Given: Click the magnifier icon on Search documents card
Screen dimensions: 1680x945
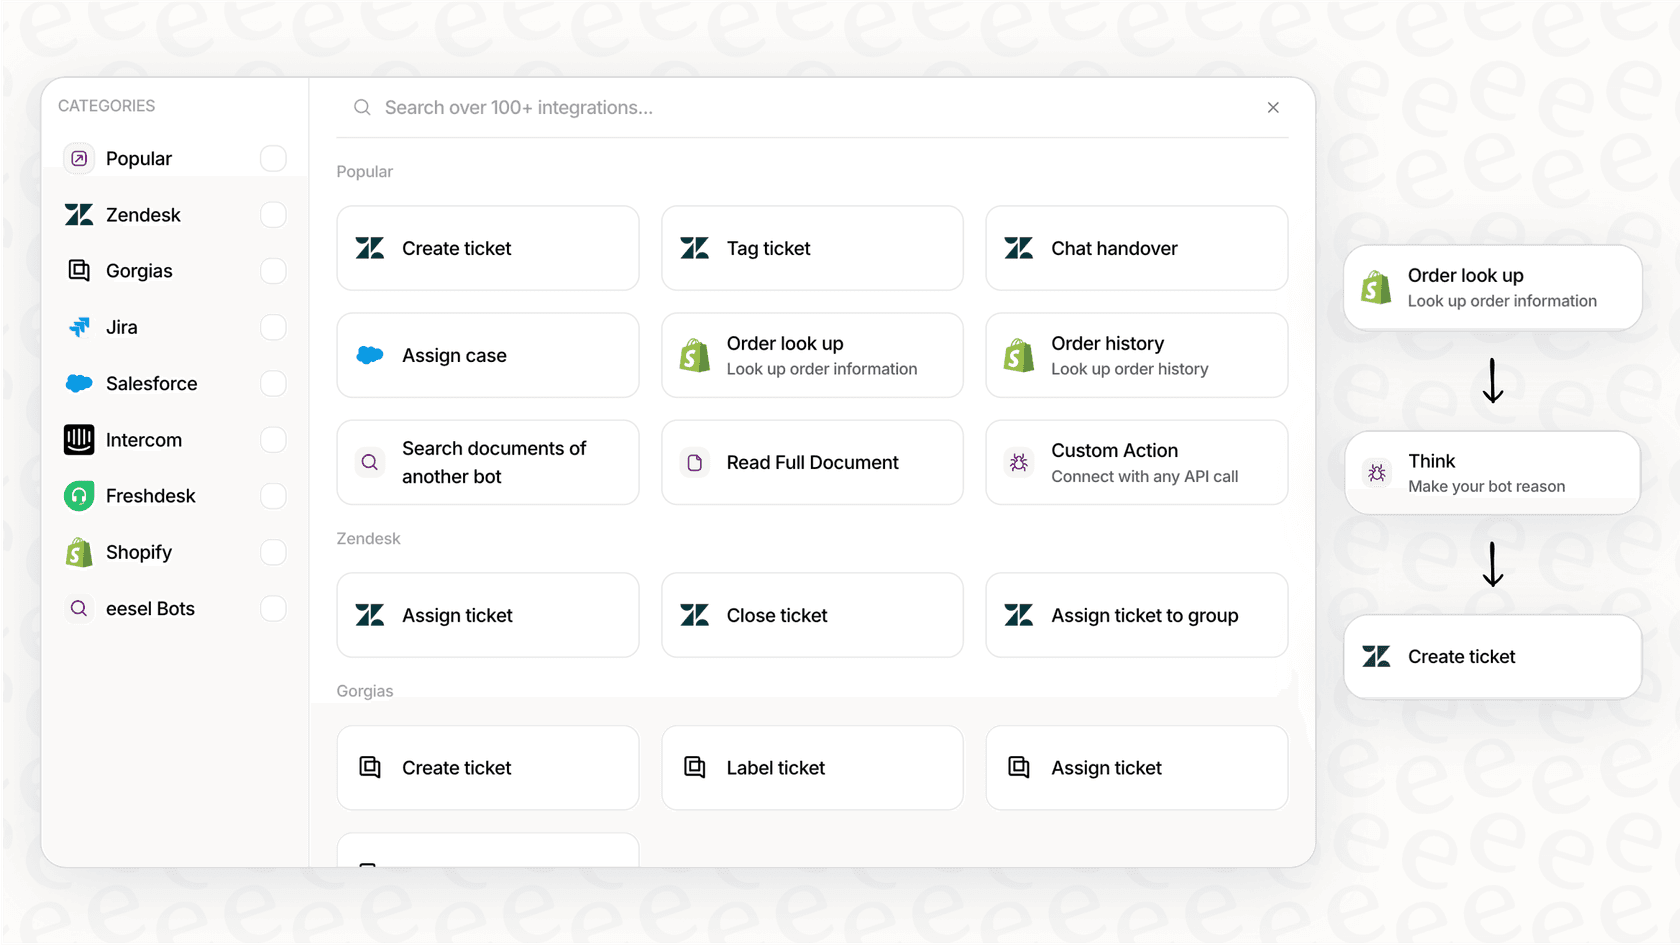Looking at the screenshot, I should [370, 462].
